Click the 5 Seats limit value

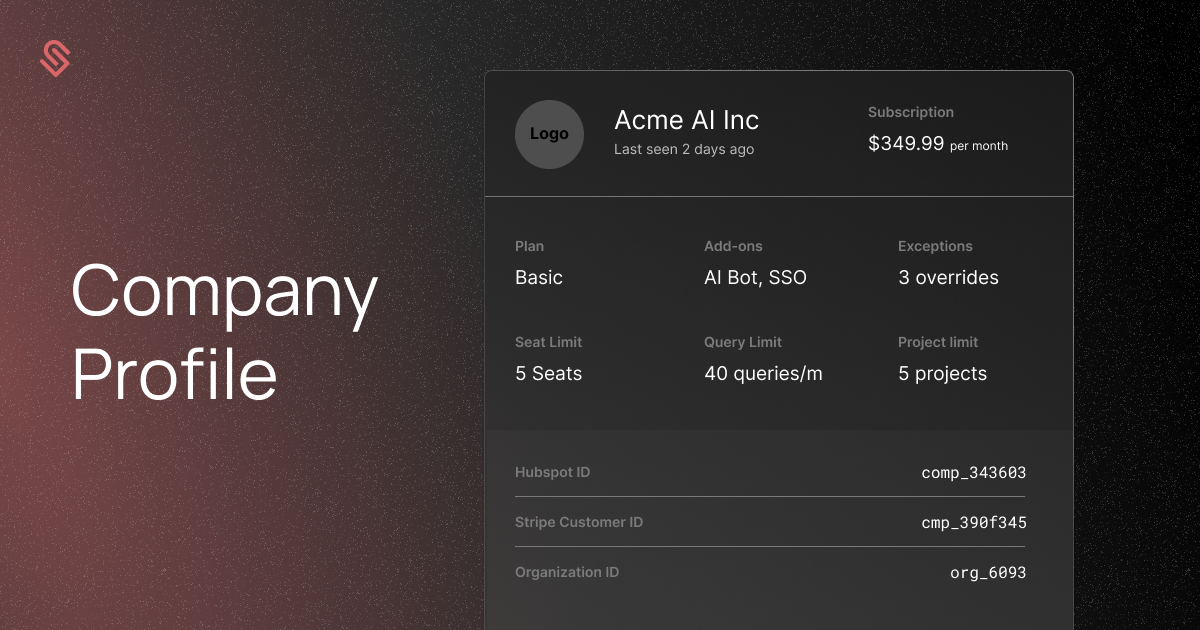pos(548,373)
